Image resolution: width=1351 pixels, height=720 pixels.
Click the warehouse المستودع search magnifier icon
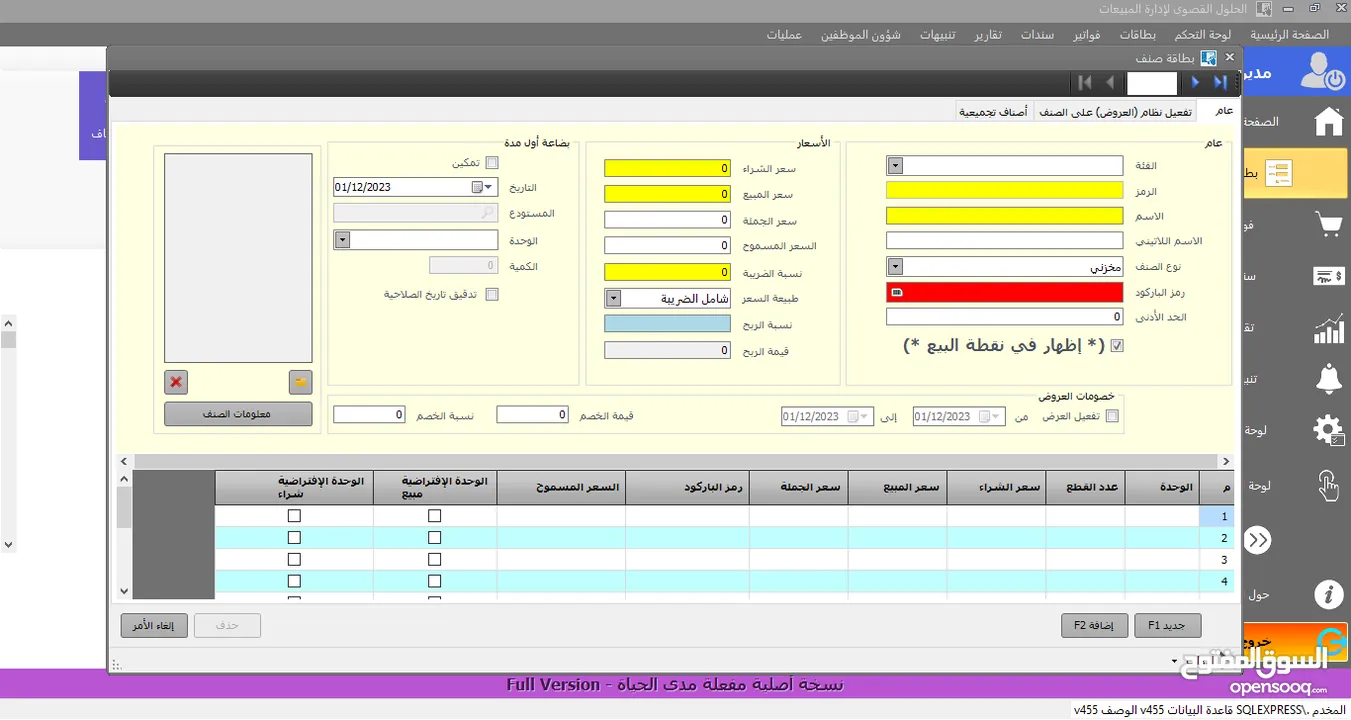pyautogui.click(x=487, y=213)
